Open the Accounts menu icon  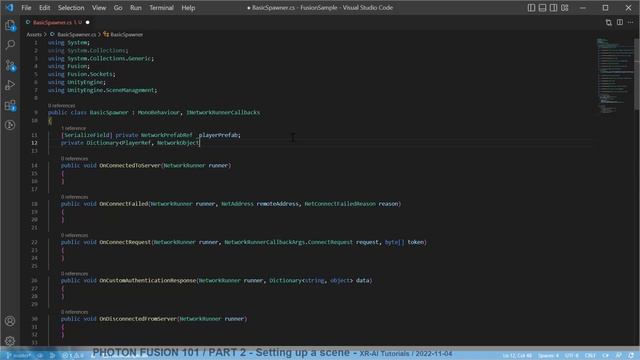[10, 321]
